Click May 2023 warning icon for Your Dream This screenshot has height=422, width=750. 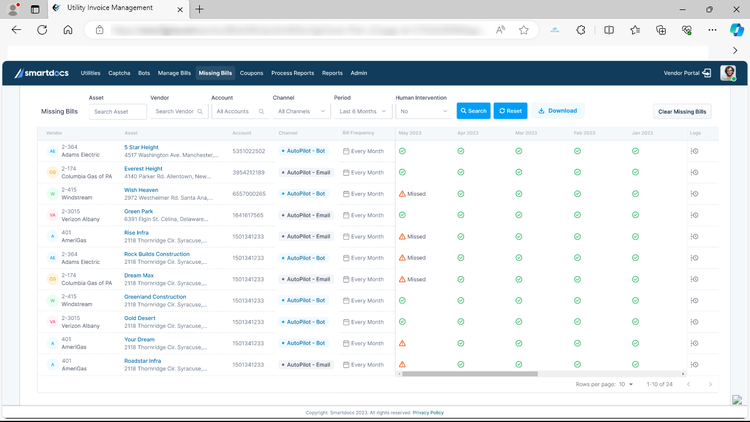click(x=402, y=343)
